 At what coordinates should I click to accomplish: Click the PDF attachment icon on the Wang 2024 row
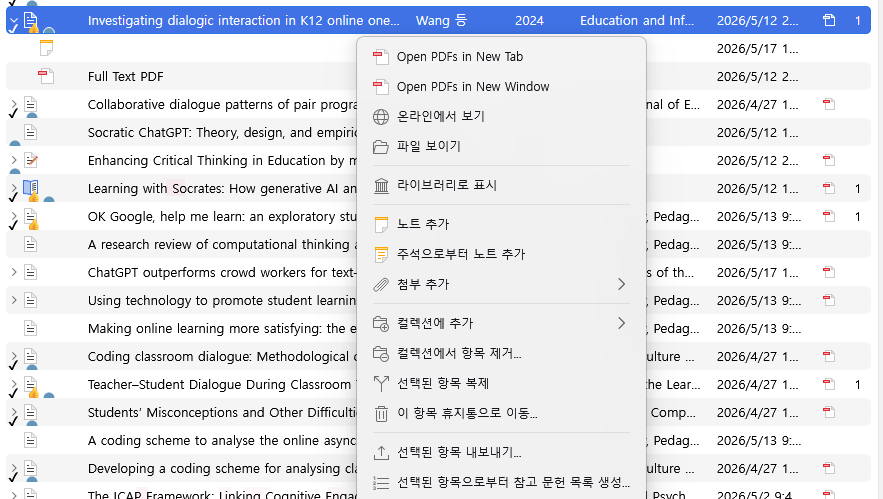(829, 21)
